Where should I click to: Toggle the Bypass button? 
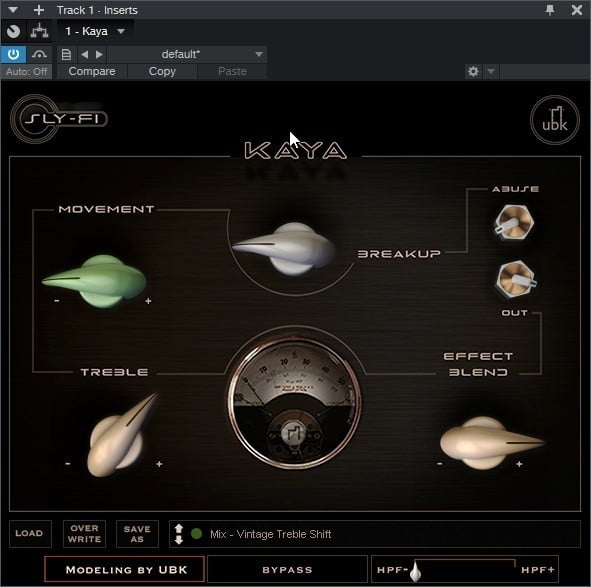click(287, 569)
